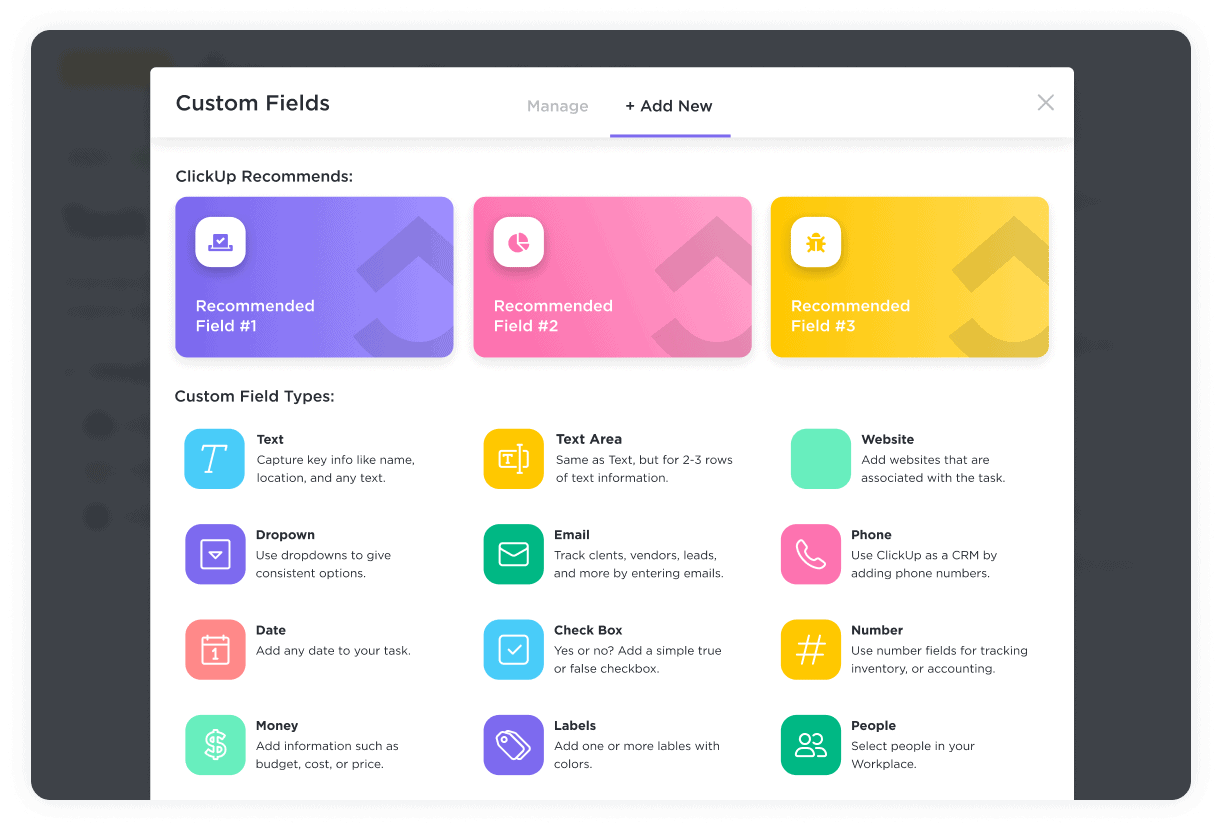The image size is (1220, 831).
Task: Click the Number title label
Action: coord(877,630)
